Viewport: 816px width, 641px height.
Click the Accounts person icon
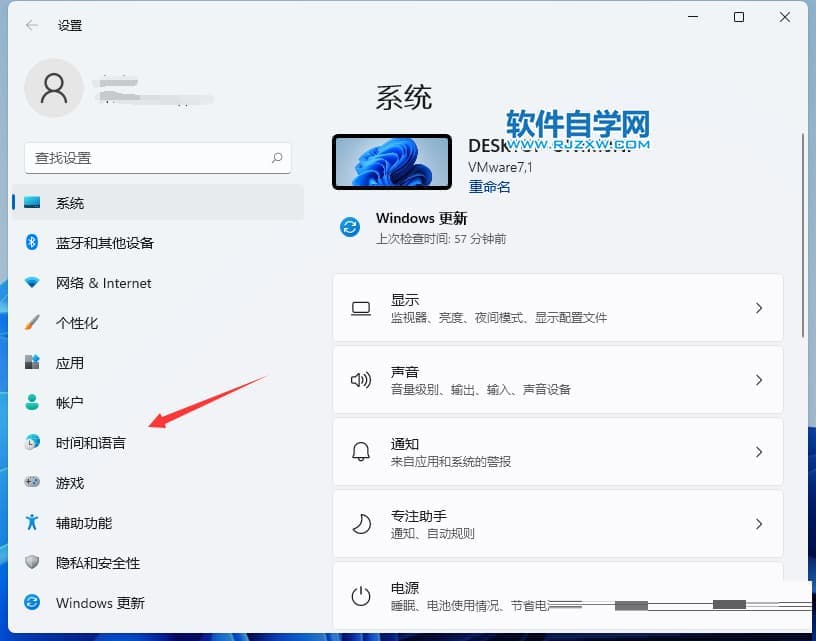(x=32, y=403)
